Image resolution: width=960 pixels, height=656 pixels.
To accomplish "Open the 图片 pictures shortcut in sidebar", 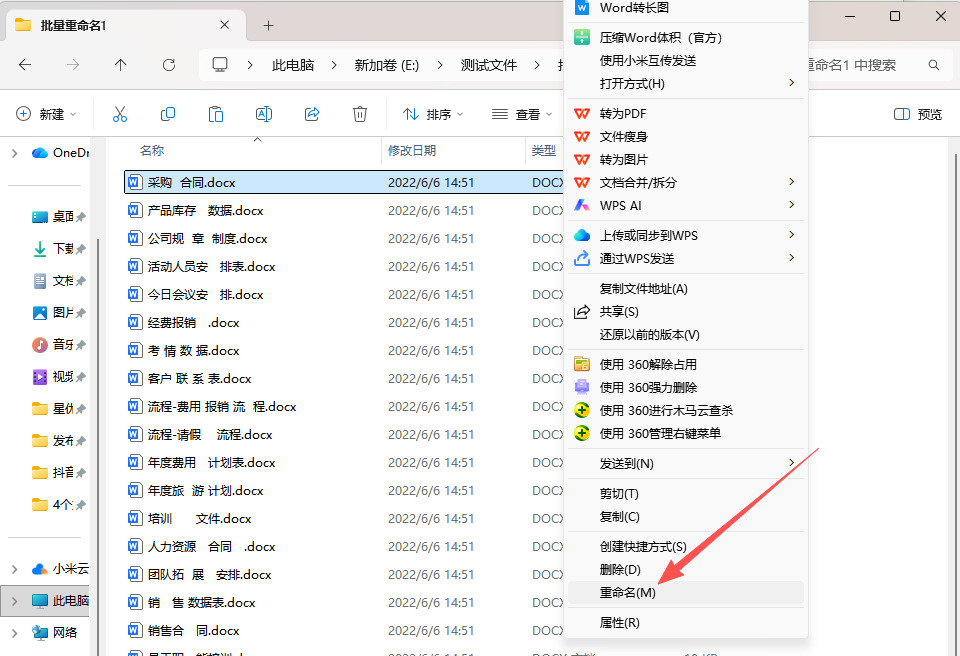I will (59, 312).
